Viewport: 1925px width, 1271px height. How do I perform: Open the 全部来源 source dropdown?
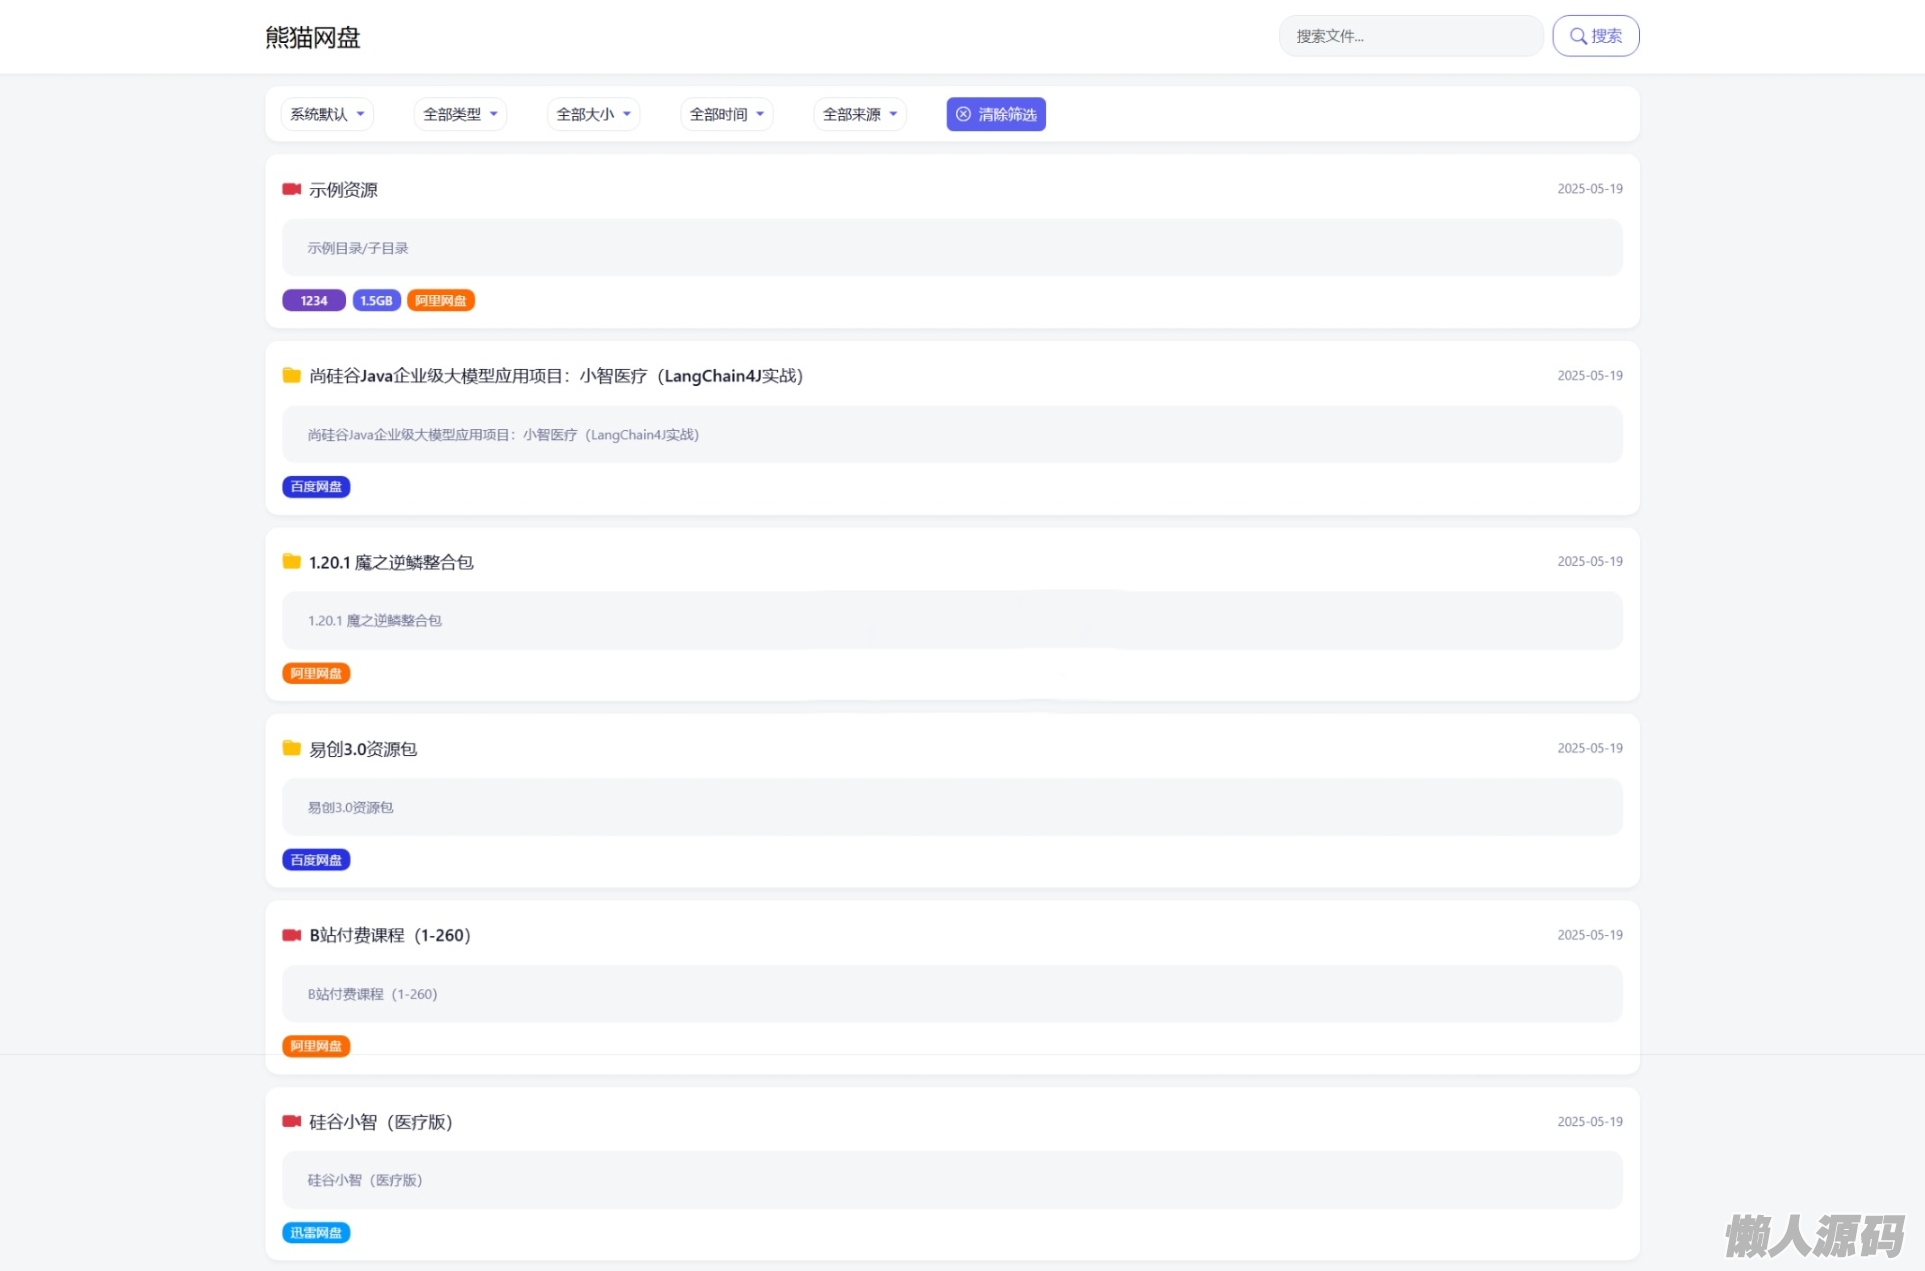point(859,114)
